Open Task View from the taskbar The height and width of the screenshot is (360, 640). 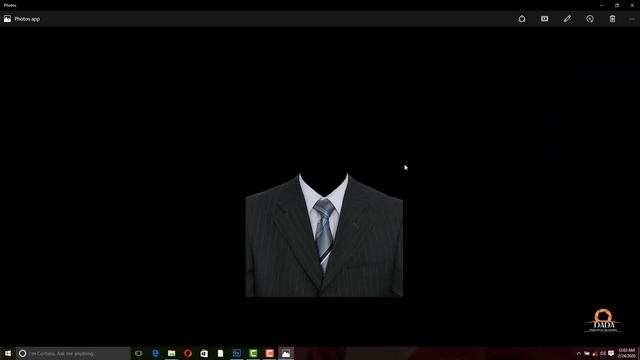pyautogui.click(x=139, y=353)
